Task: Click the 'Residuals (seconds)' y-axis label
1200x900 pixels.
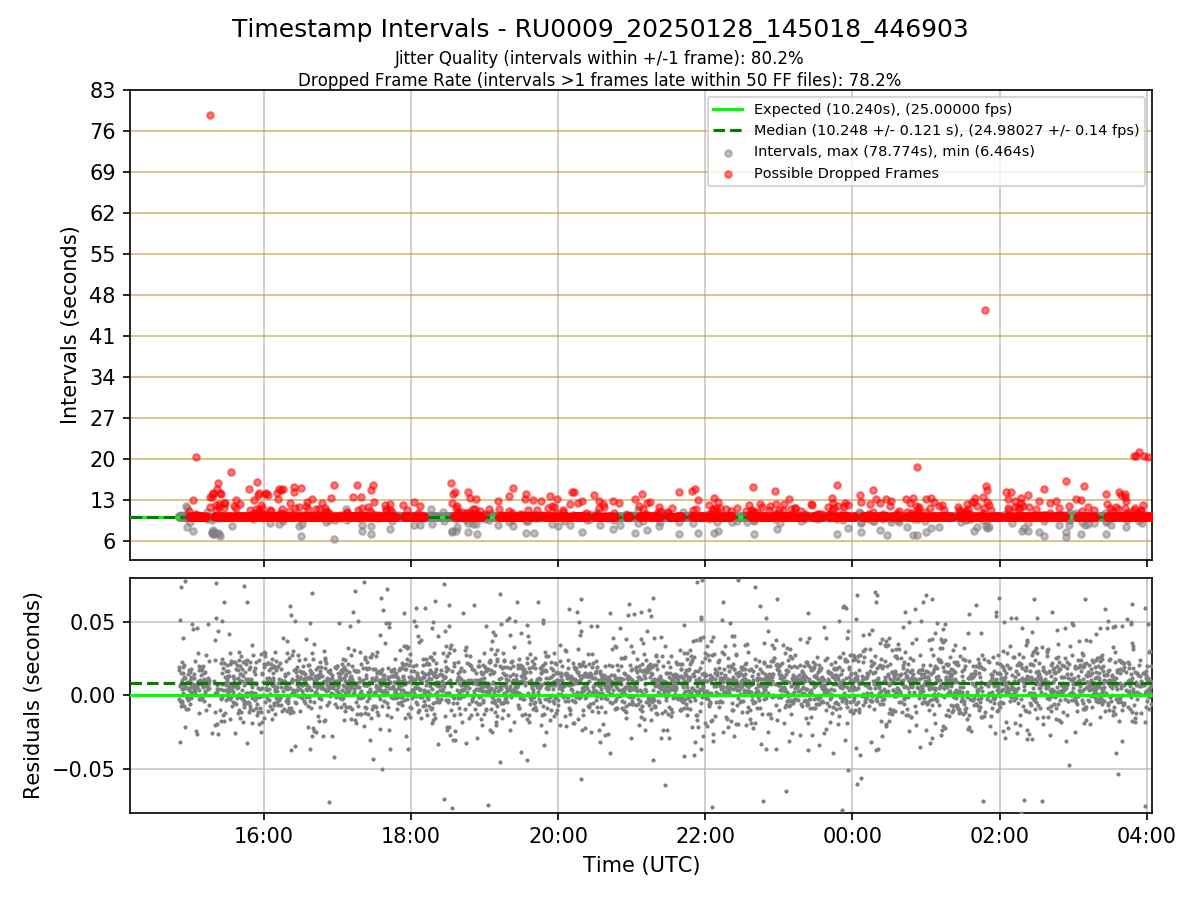Action: [x=33, y=695]
